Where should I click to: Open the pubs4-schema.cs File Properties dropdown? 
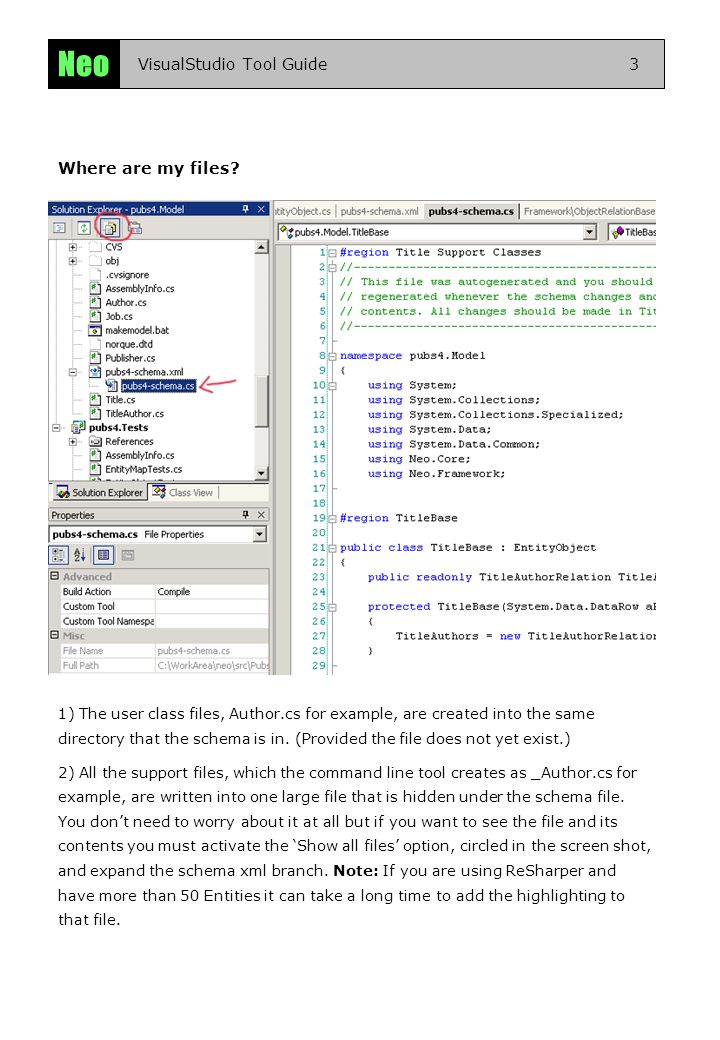coord(260,534)
